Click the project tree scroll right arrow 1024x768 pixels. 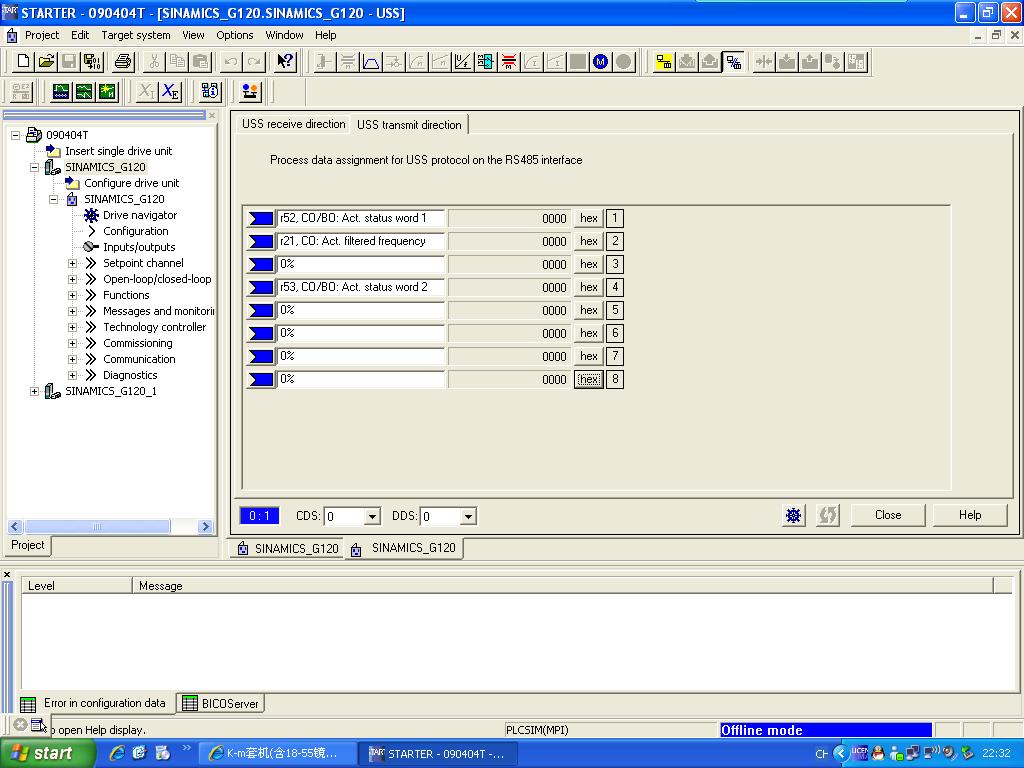pyautogui.click(x=205, y=526)
